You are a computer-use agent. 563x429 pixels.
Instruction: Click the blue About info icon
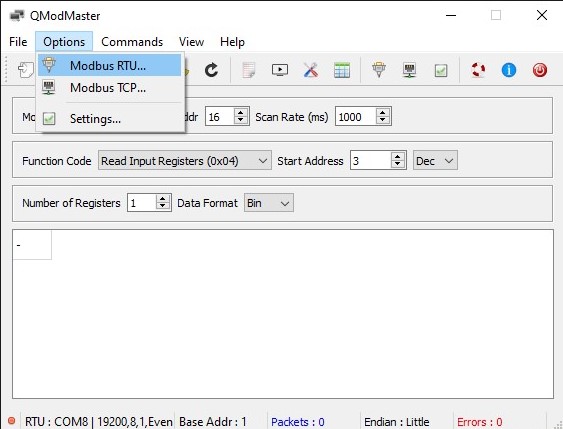click(509, 70)
